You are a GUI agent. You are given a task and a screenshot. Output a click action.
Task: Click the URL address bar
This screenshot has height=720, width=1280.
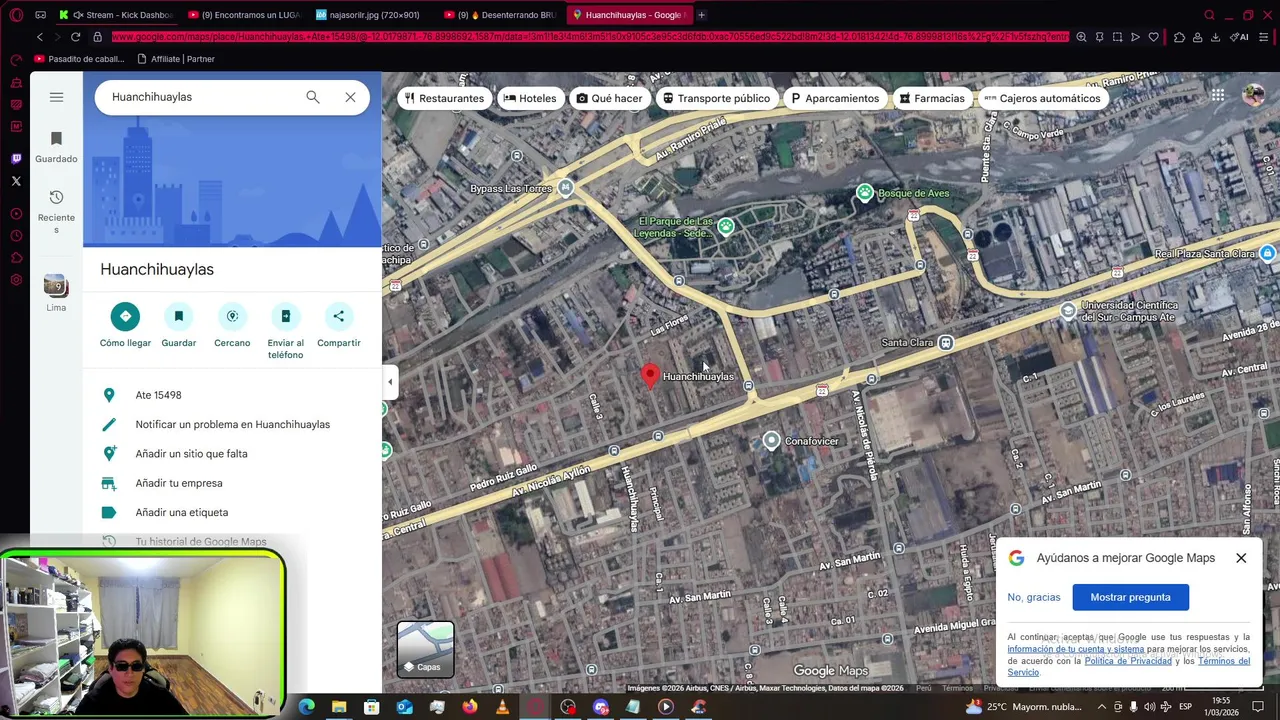point(590,37)
